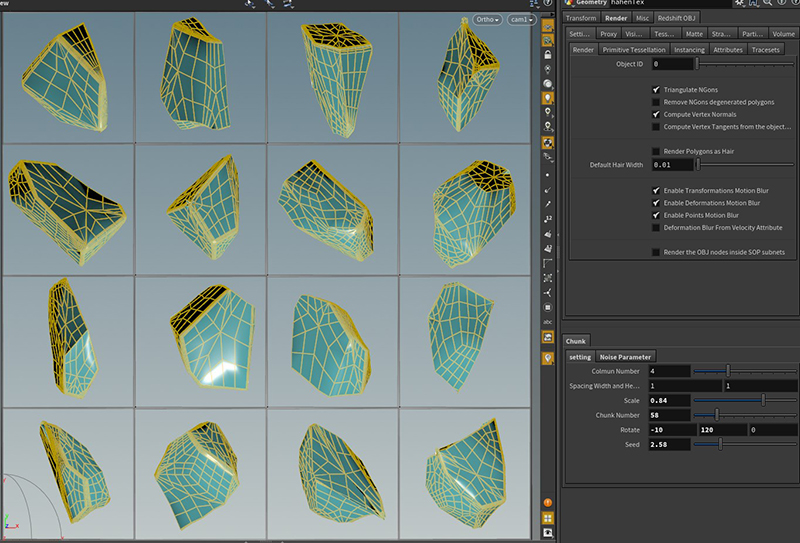Image resolution: width=800 pixels, height=543 pixels.
Task: Click the Colmun Number slider
Action: (x=744, y=371)
